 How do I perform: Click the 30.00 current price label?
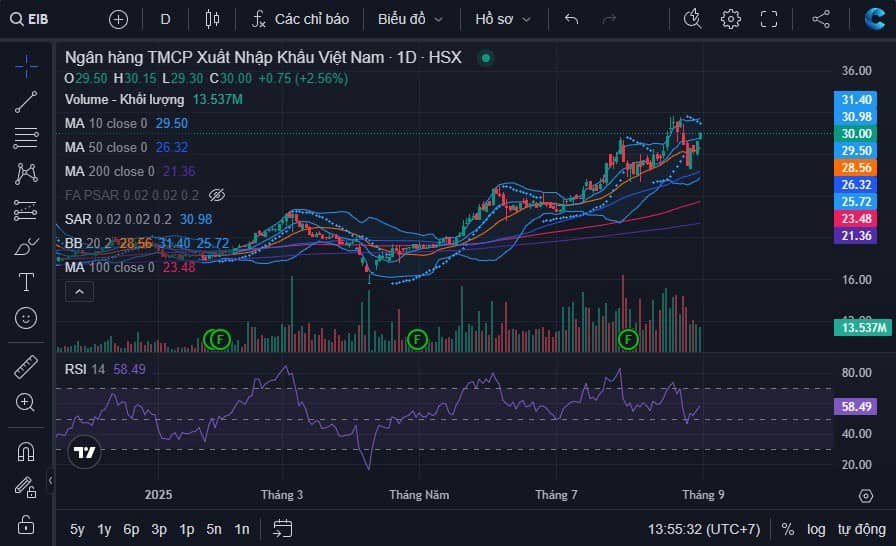coord(855,134)
